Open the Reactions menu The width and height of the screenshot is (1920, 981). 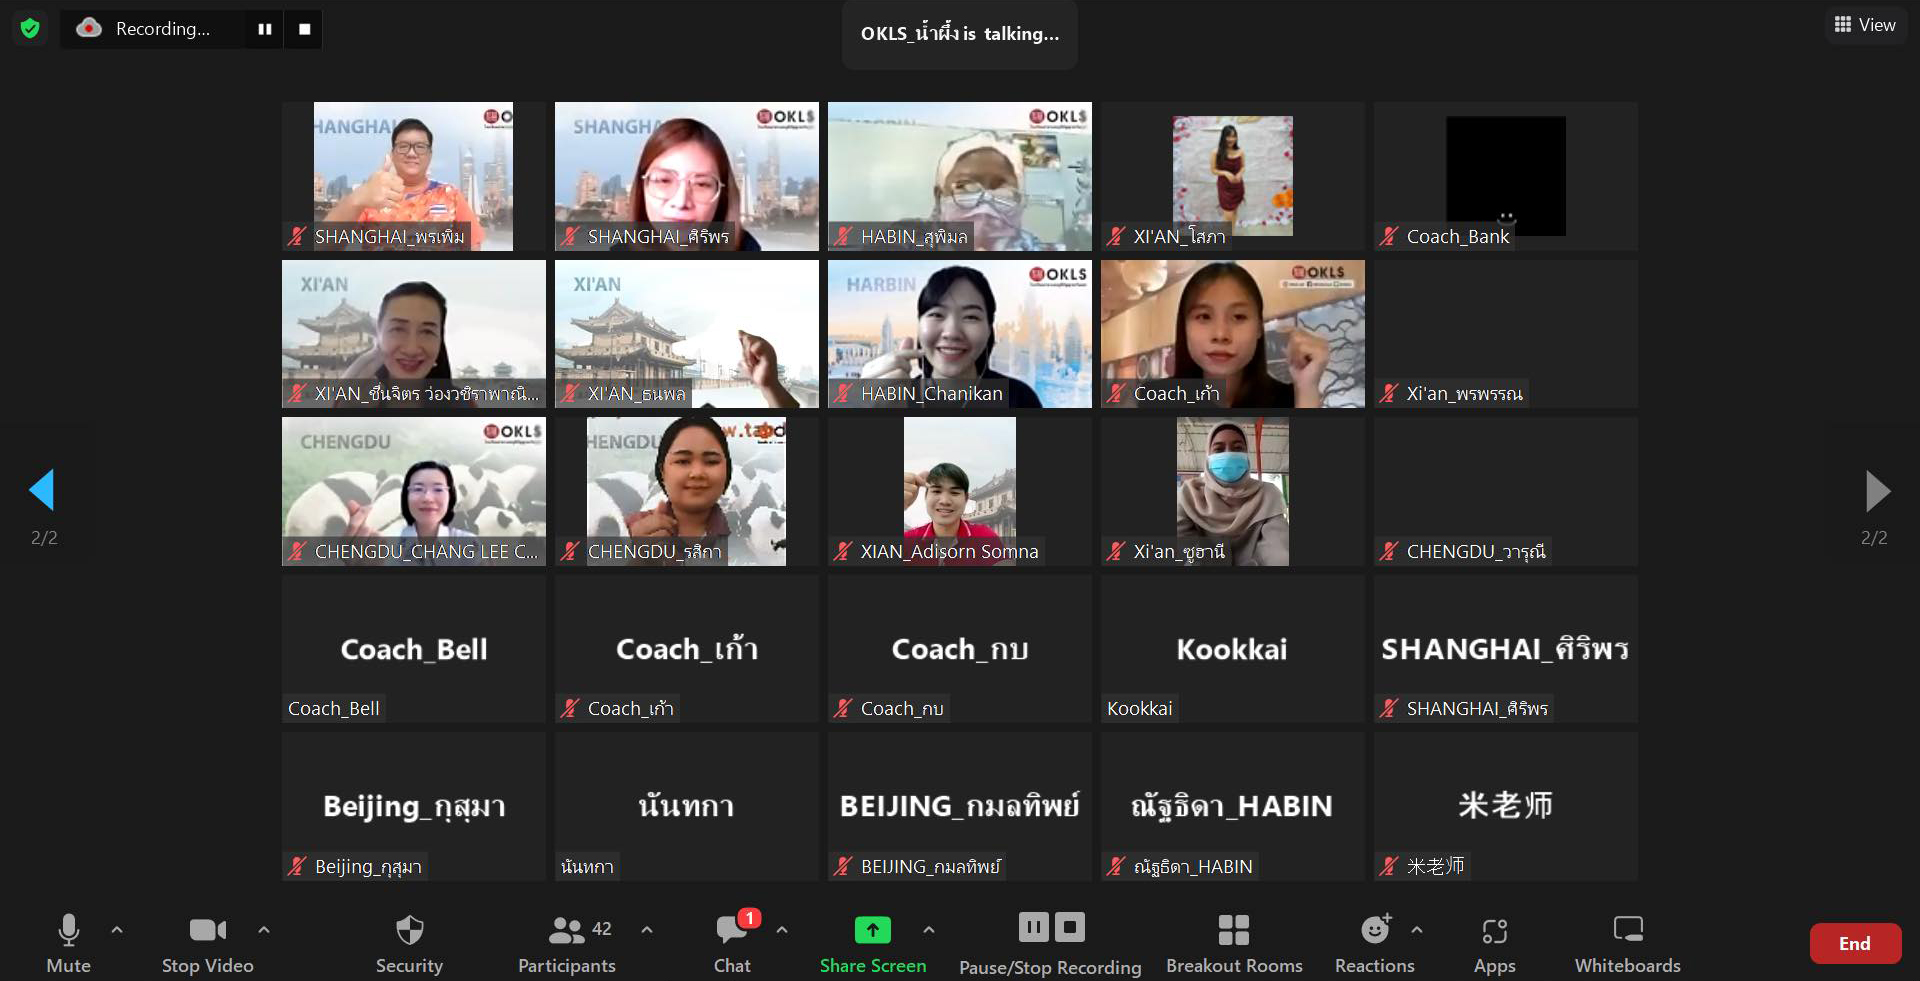(x=1374, y=943)
